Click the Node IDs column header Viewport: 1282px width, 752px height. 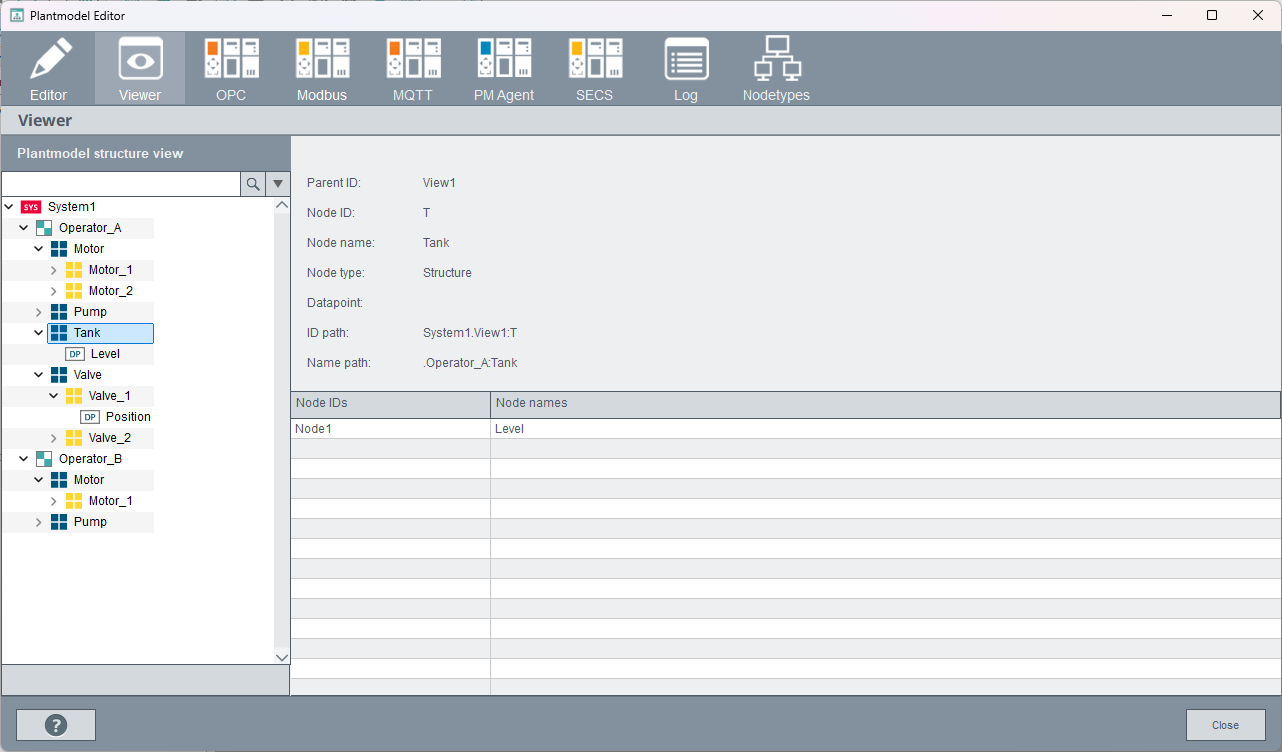391,404
